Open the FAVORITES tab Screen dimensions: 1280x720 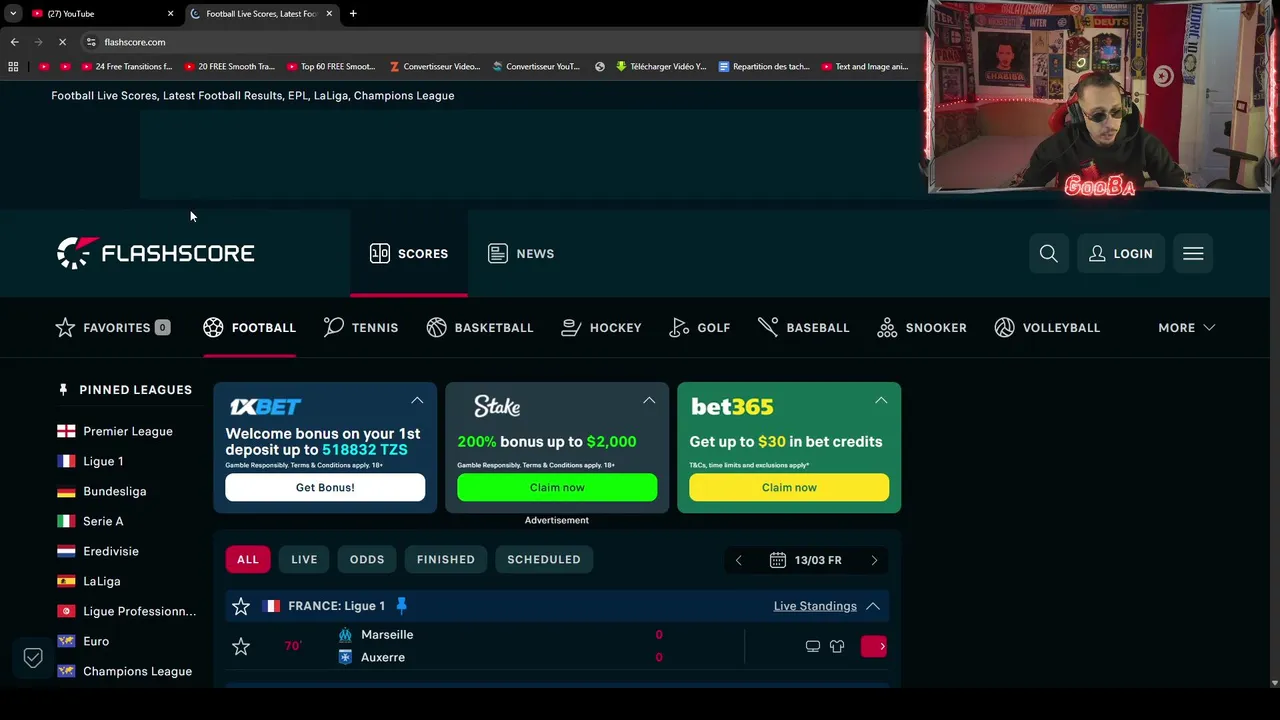click(x=113, y=328)
